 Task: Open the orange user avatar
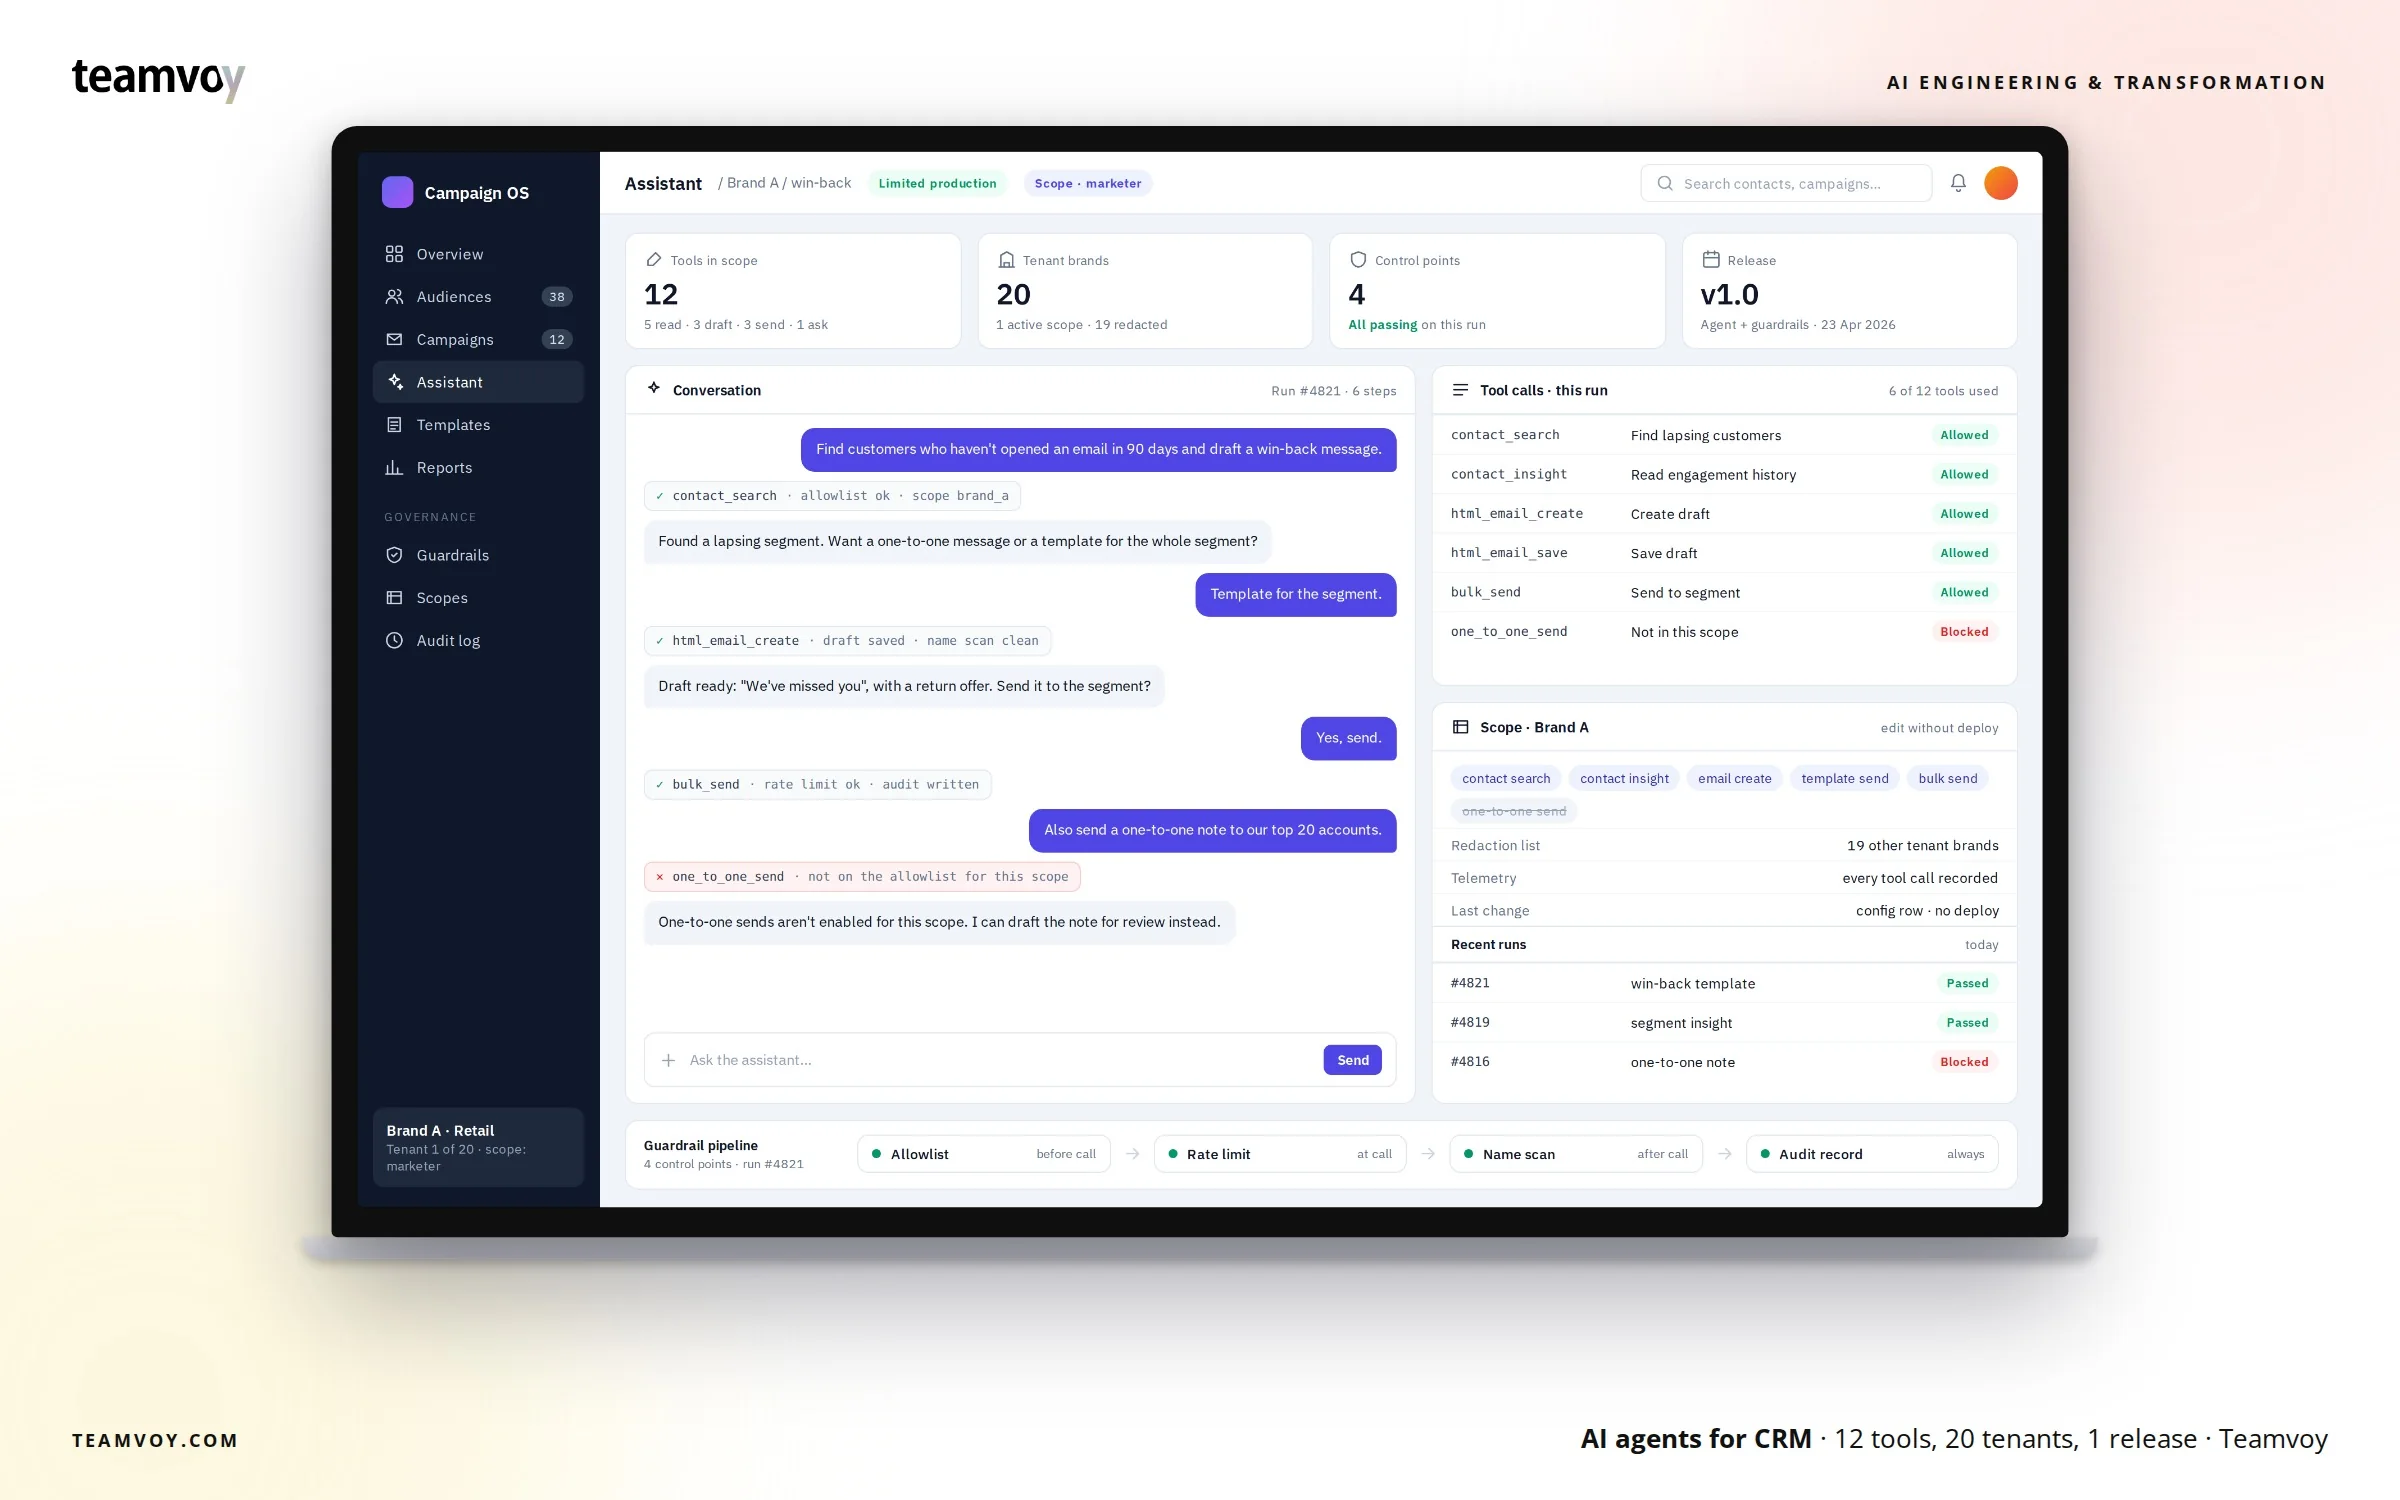[2000, 183]
